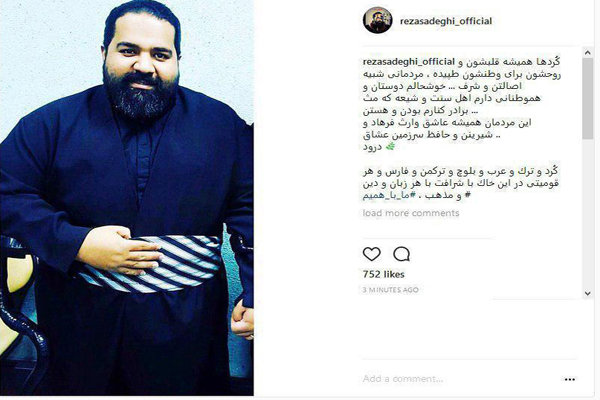Screen dimensions: 600x400
Task: Open the bold rezasadeghi_official username in caption
Action: point(409,62)
